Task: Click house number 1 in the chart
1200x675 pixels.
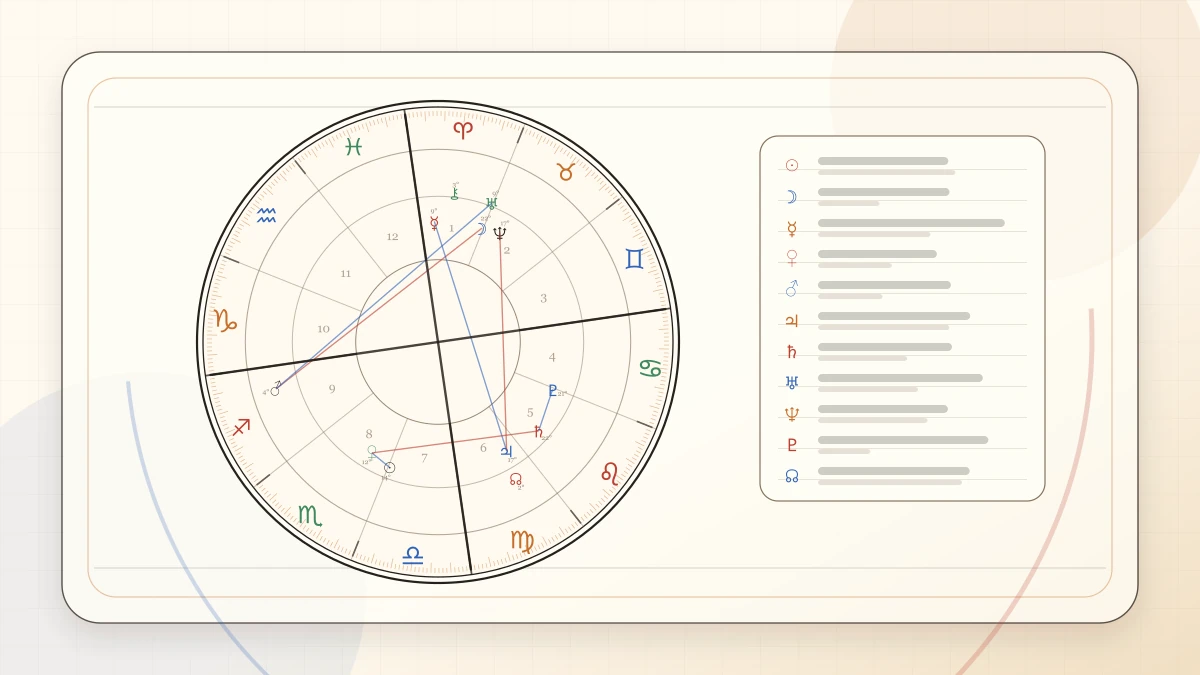Action: pyautogui.click(x=451, y=229)
